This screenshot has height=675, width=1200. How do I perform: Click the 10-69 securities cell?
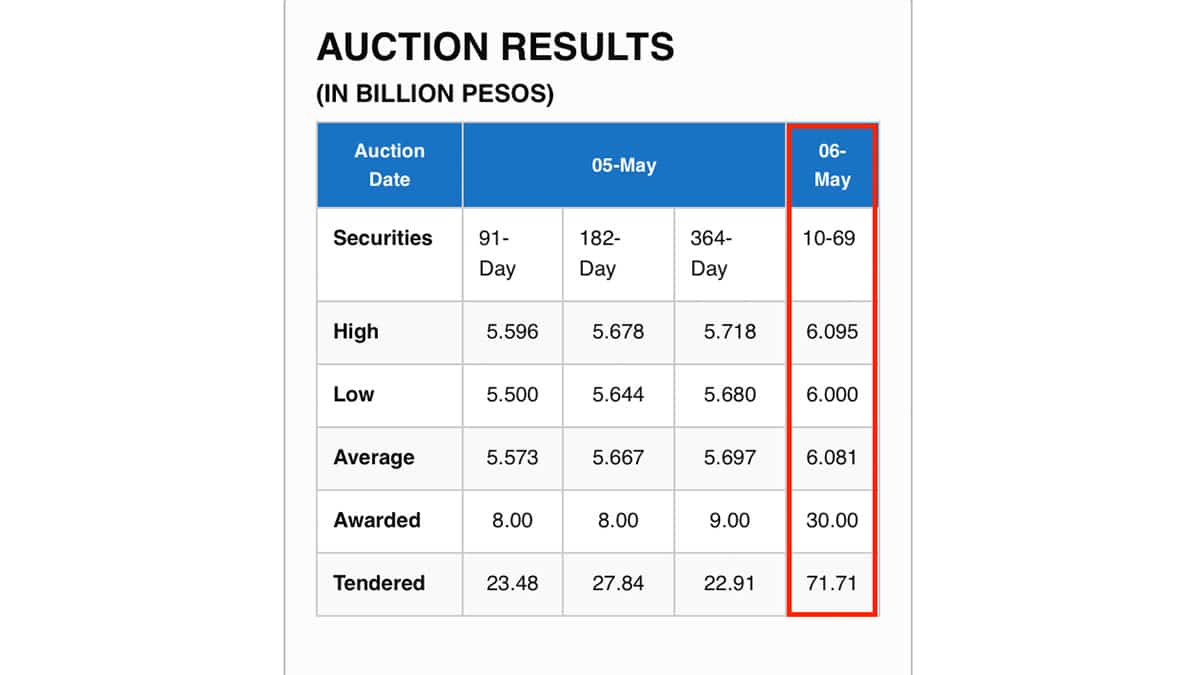click(830, 239)
